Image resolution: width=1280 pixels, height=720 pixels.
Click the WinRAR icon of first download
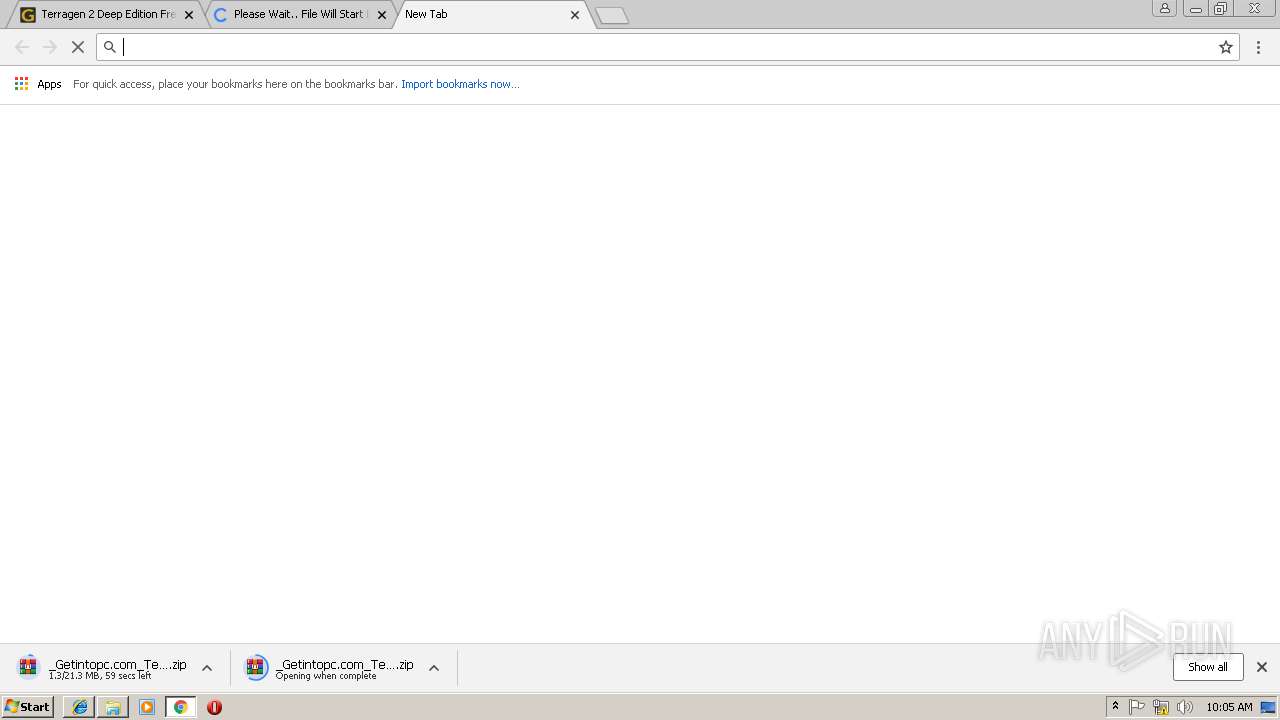click(28, 668)
